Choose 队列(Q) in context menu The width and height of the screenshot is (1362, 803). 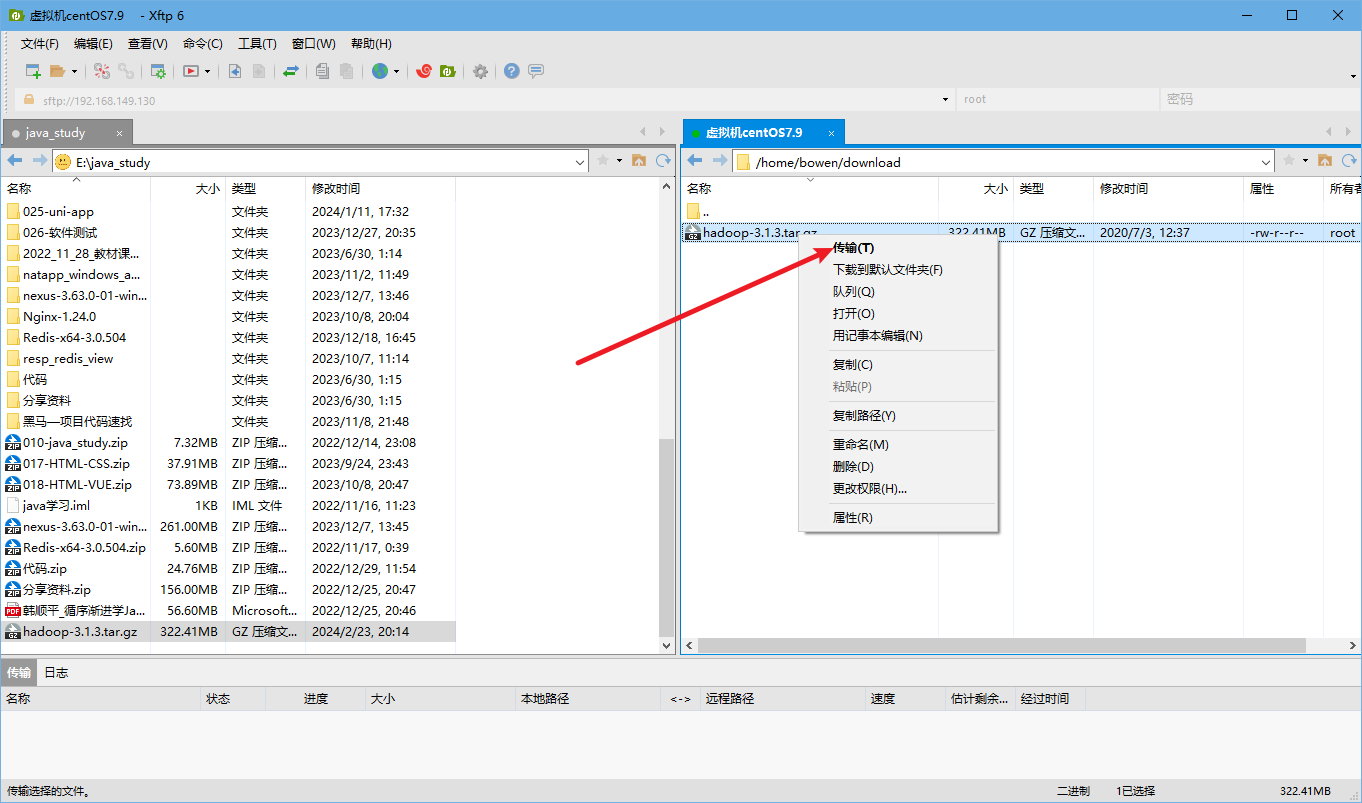coord(898,292)
